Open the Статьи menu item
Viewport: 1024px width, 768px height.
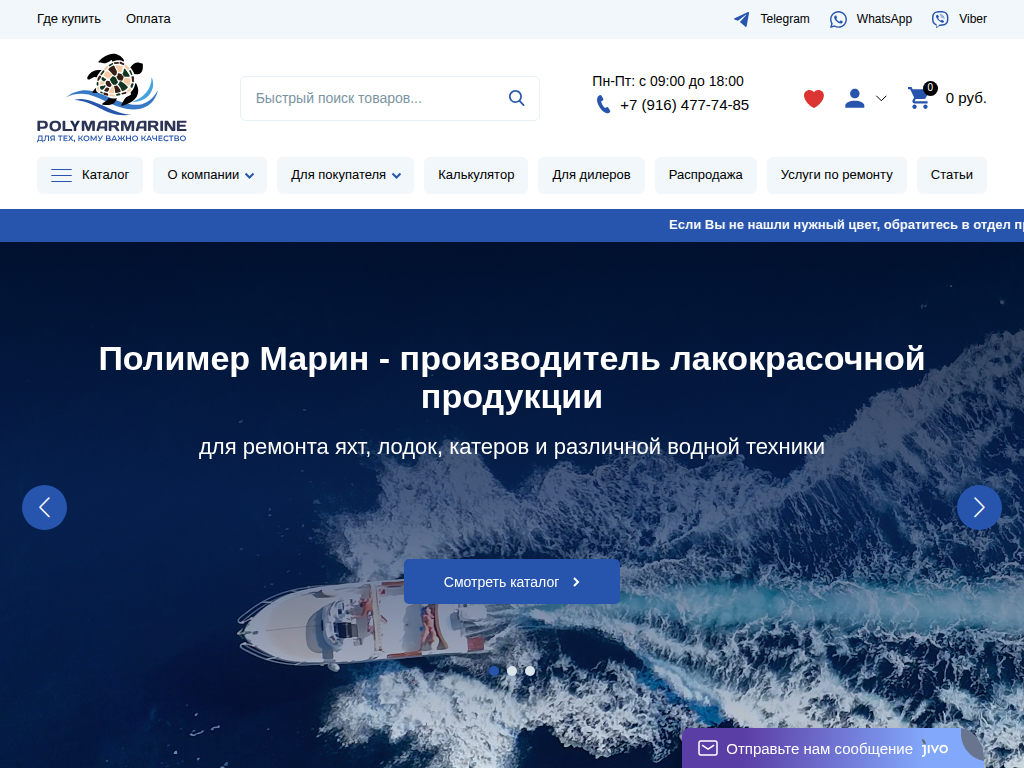click(x=950, y=175)
